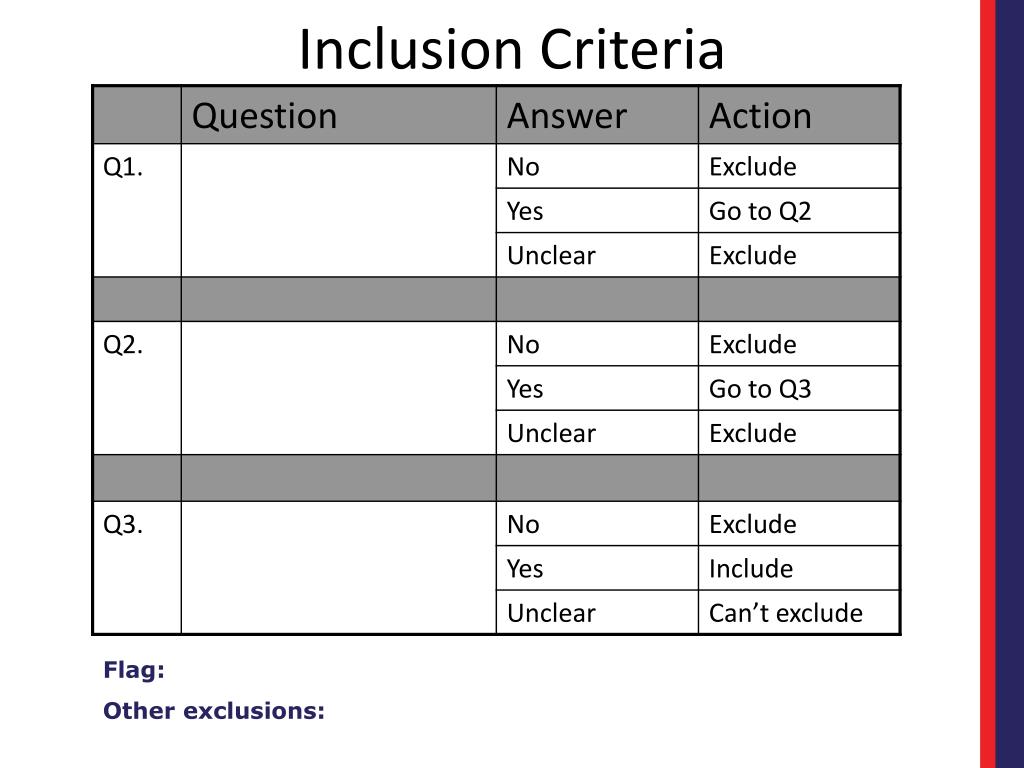Select the 'Go to Q3' action cell
The image size is (1024, 768).
click(x=799, y=389)
